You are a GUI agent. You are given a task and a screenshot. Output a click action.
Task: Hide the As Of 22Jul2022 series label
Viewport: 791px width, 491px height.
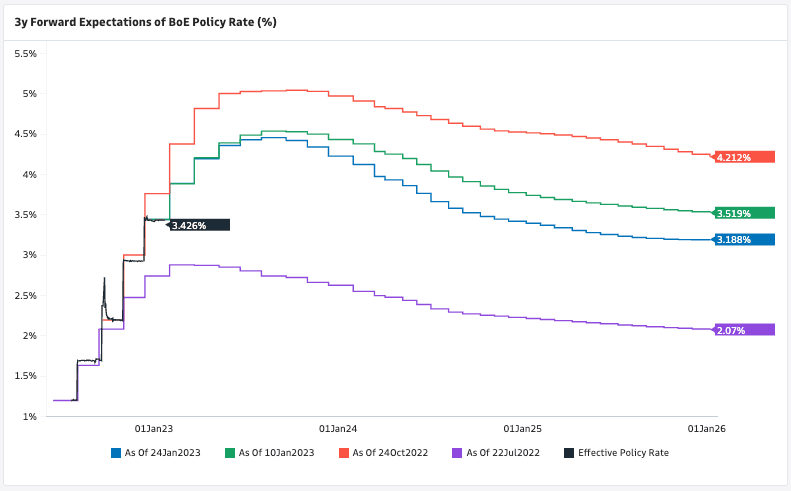503,453
